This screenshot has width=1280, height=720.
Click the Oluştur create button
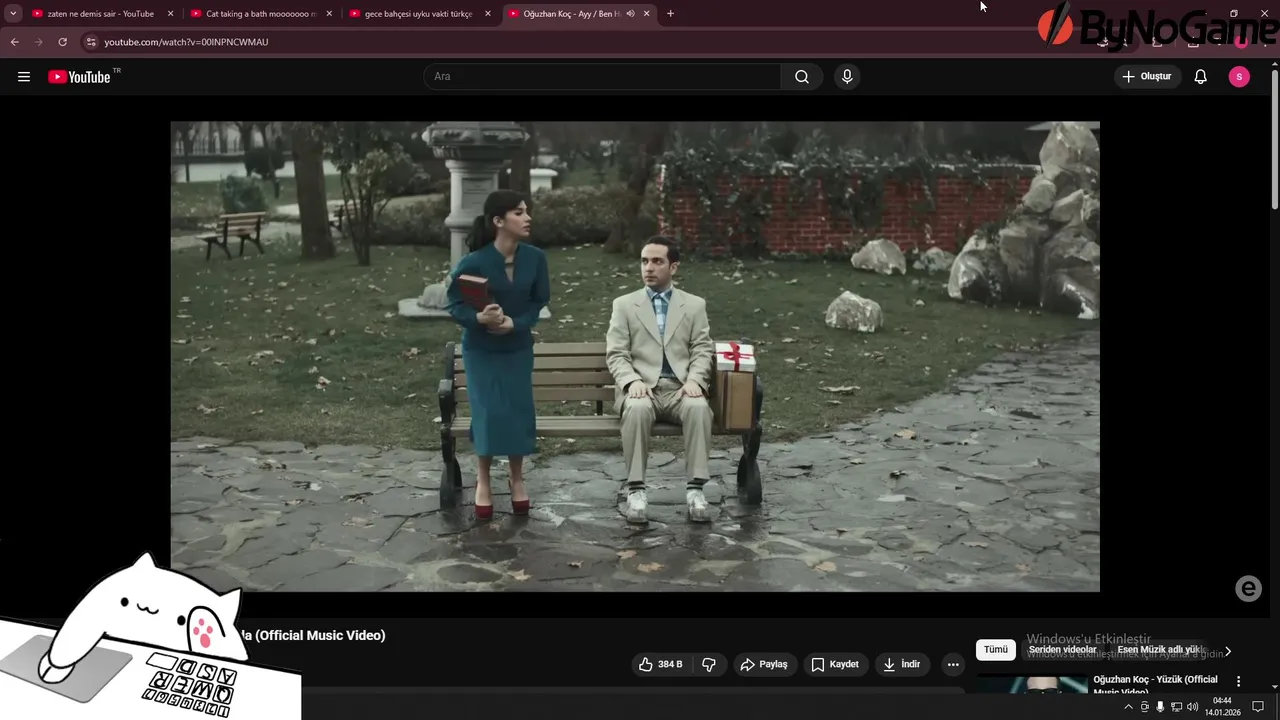(x=1148, y=77)
